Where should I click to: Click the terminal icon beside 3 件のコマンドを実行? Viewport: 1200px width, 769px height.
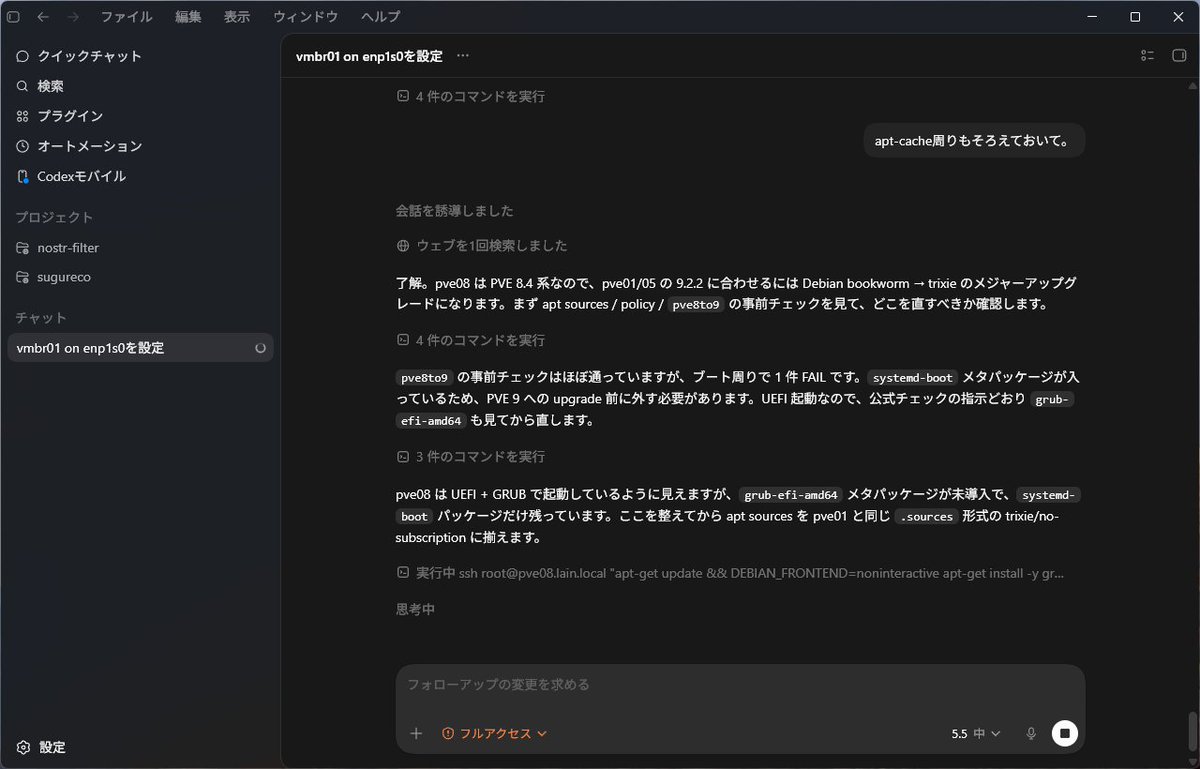point(403,457)
